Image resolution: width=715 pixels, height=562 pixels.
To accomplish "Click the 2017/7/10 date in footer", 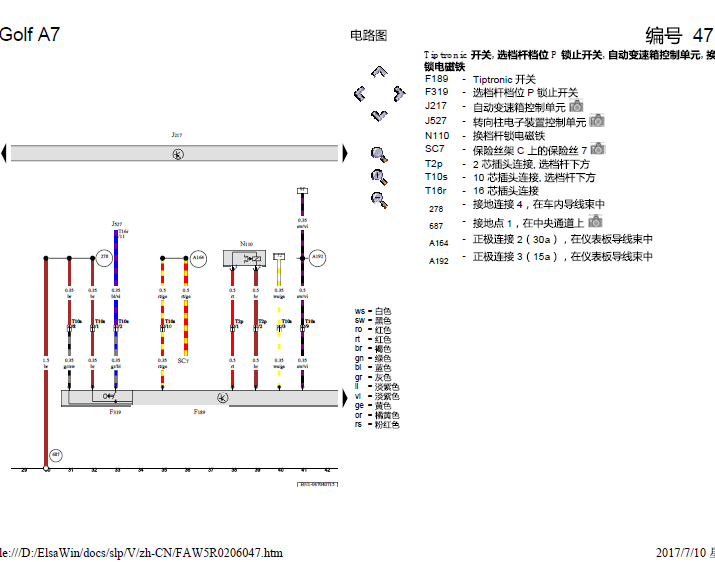I will pos(681,553).
